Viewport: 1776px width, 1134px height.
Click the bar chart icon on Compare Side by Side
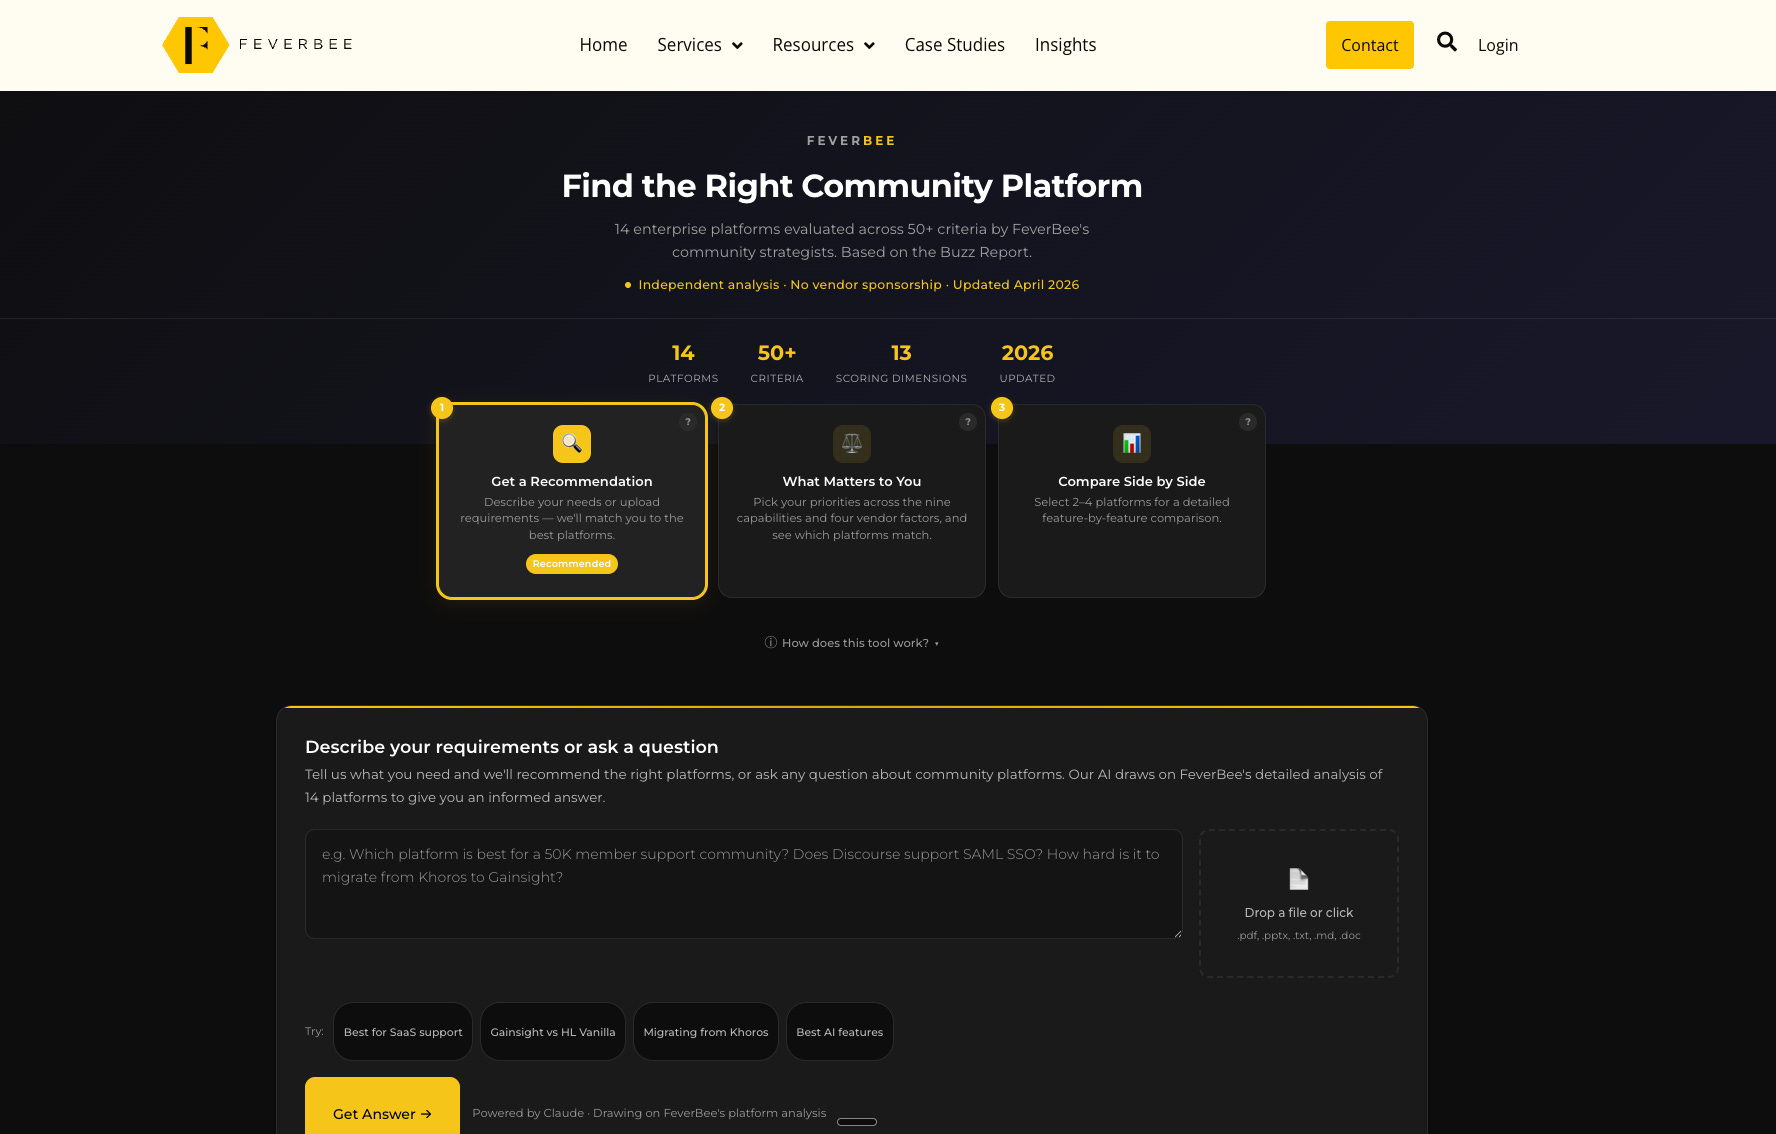[1132, 444]
